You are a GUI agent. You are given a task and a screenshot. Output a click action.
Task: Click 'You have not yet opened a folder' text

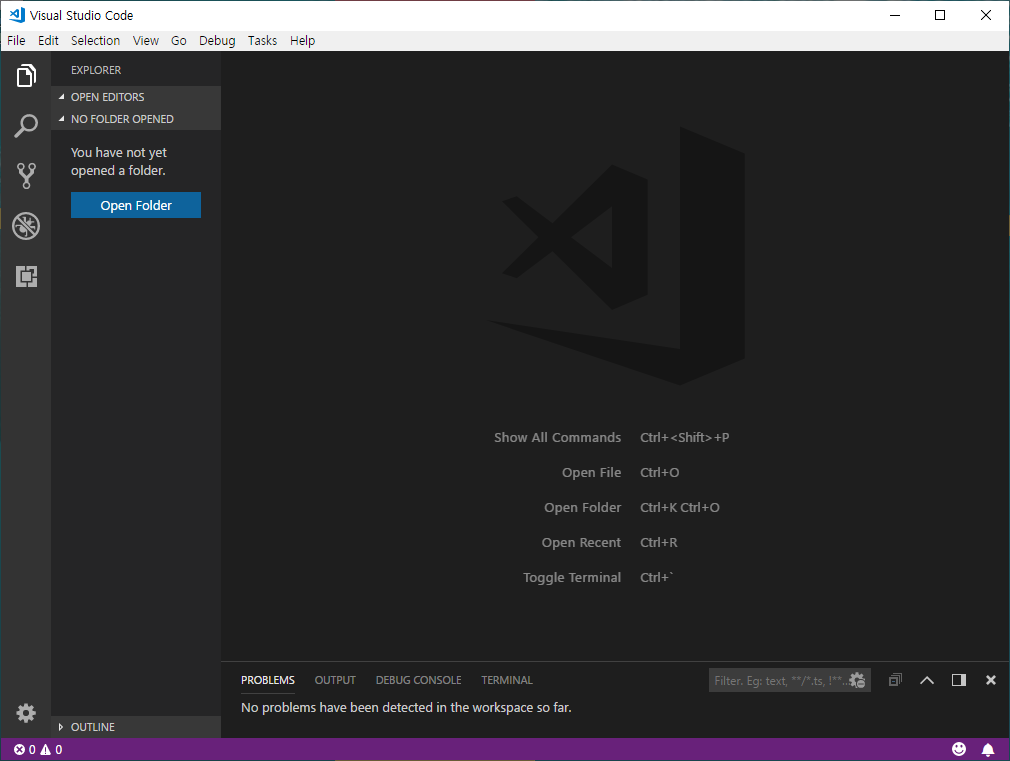point(119,162)
